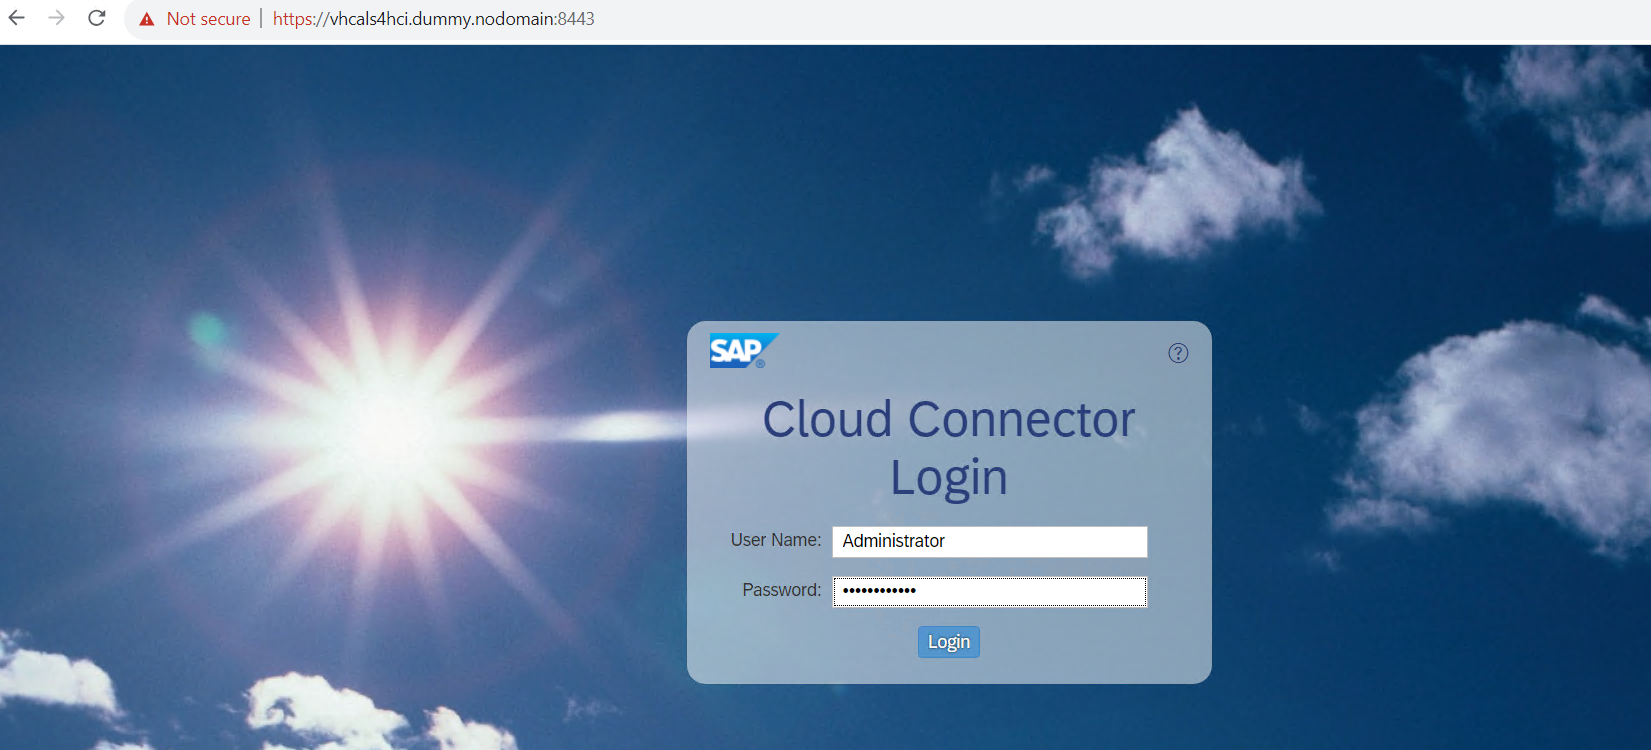Screen dimensions: 1651x750
Task: Open the help question mark icon
Action: pos(1178,353)
